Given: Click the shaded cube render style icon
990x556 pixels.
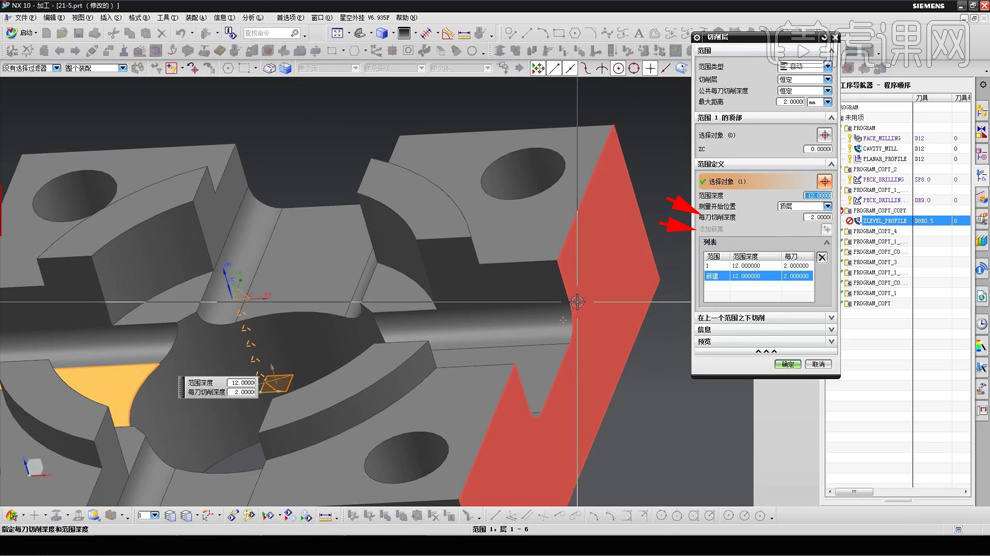Looking at the screenshot, I should point(382,33).
